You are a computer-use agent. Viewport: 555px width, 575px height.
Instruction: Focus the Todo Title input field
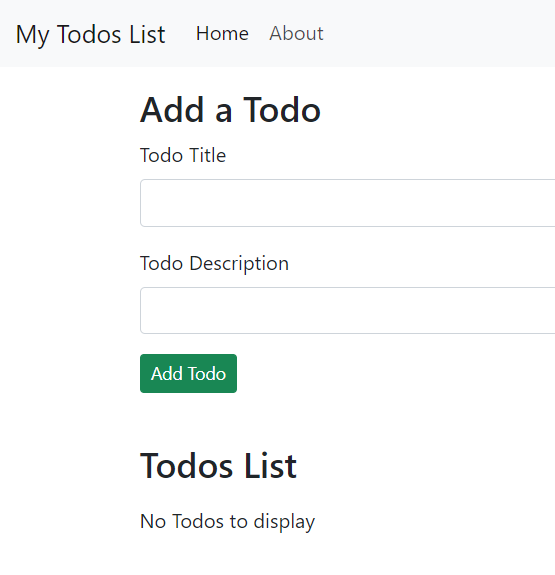(x=347, y=203)
